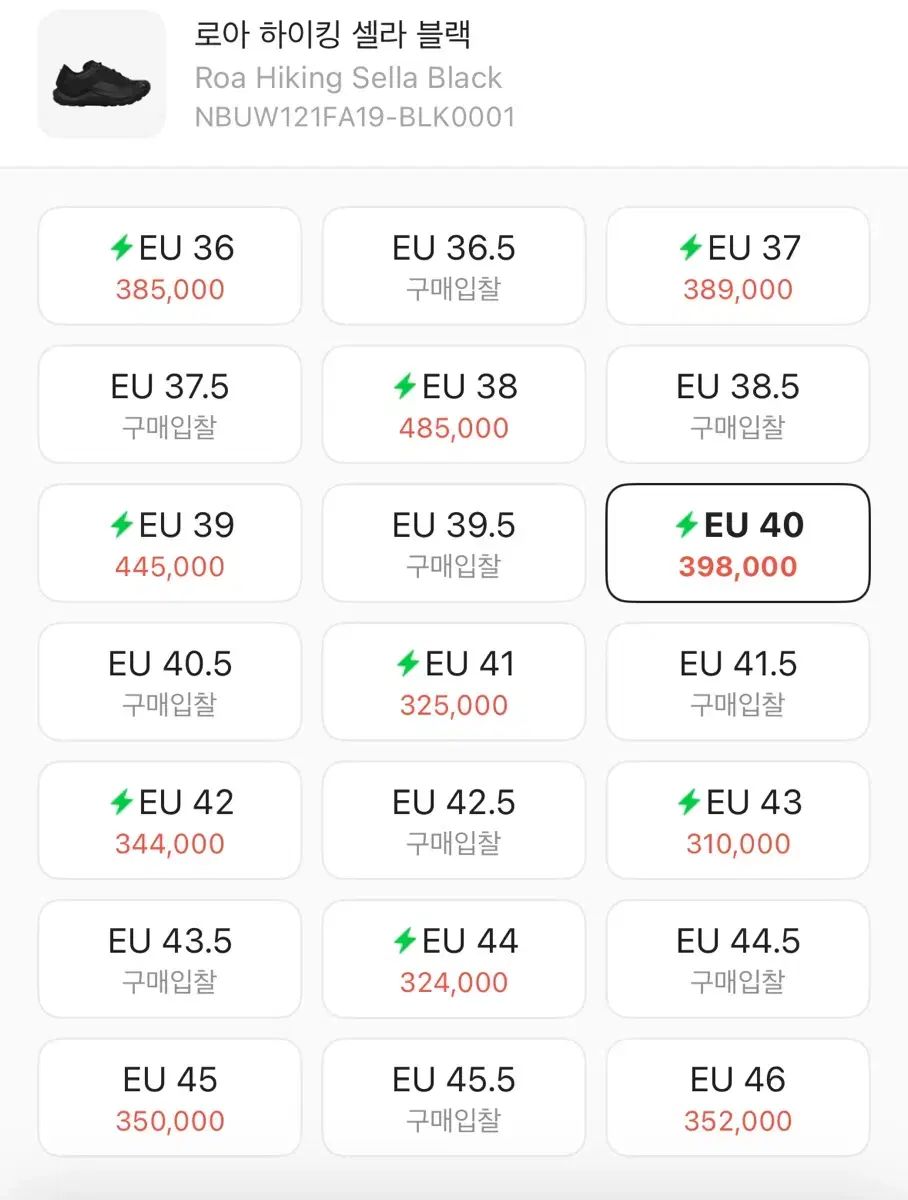Click the product code NBUW121FA19-BLK0001

click(x=355, y=117)
